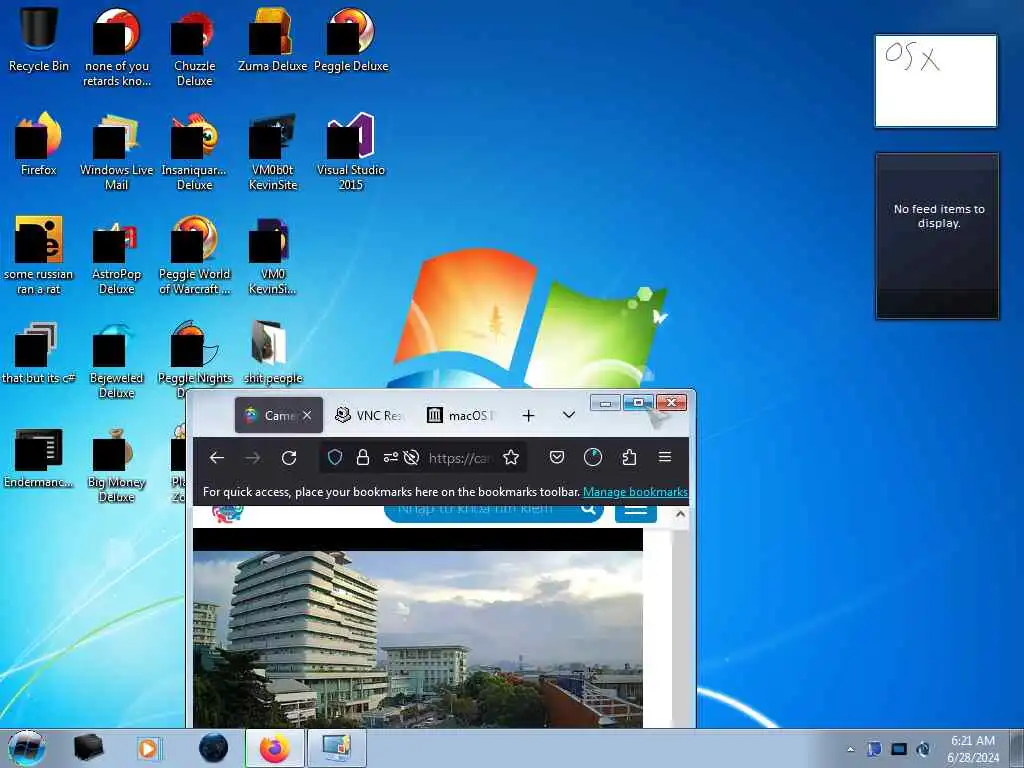Screen dimensions: 1024x768
Task: Open Visual Studio 2015 desktop shortcut
Action: [x=351, y=151]
